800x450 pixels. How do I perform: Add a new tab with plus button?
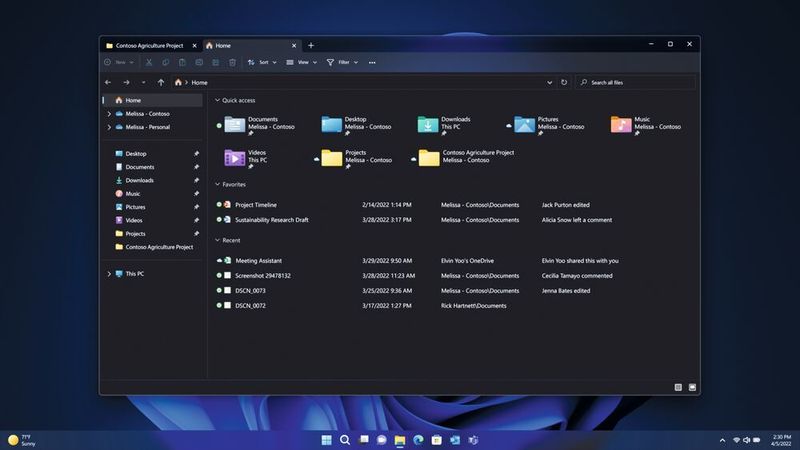point(311,45)
